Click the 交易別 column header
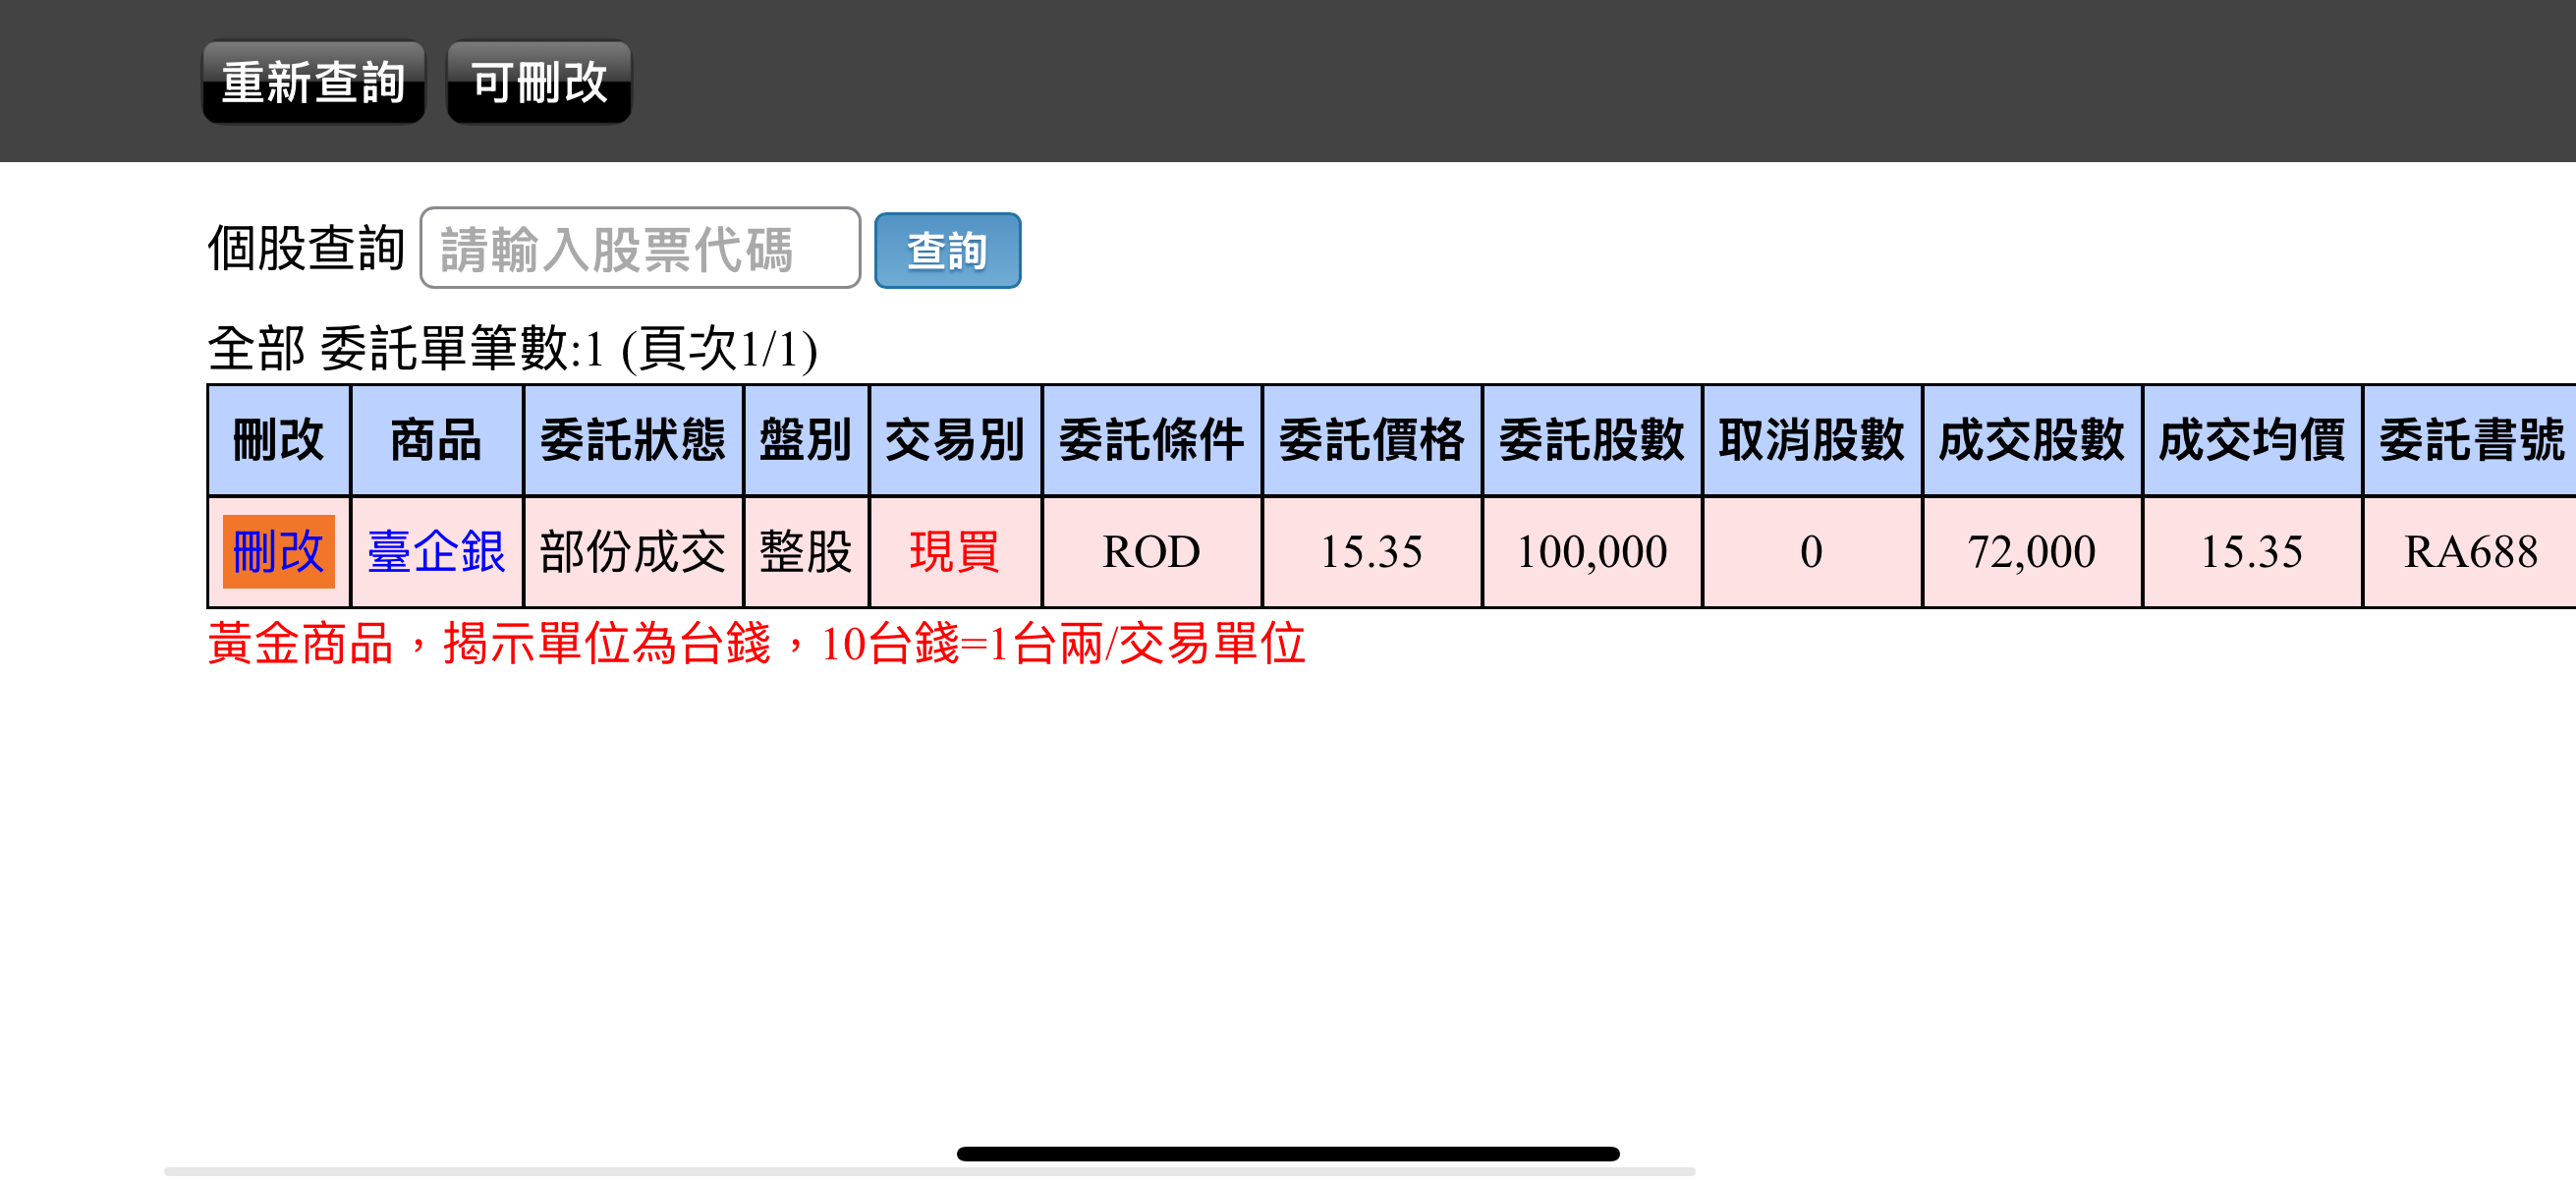Image resolution: width=2576 pixels, height=1185 pixels. pyautogui.click(x=954, y=440)
